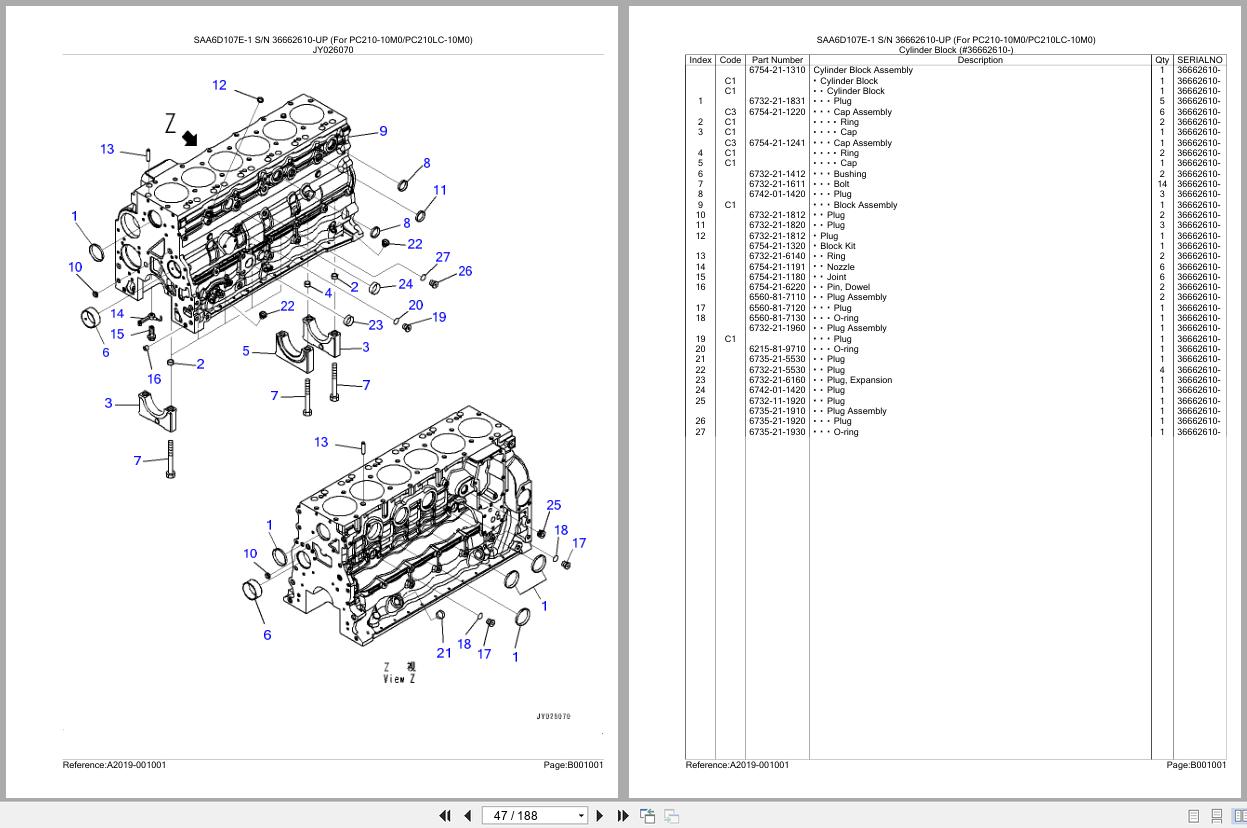The height and width of the screenshot is (828, 1247).
Task: Click callout number 20 in the upper diagram
Action: pos(415,305)
